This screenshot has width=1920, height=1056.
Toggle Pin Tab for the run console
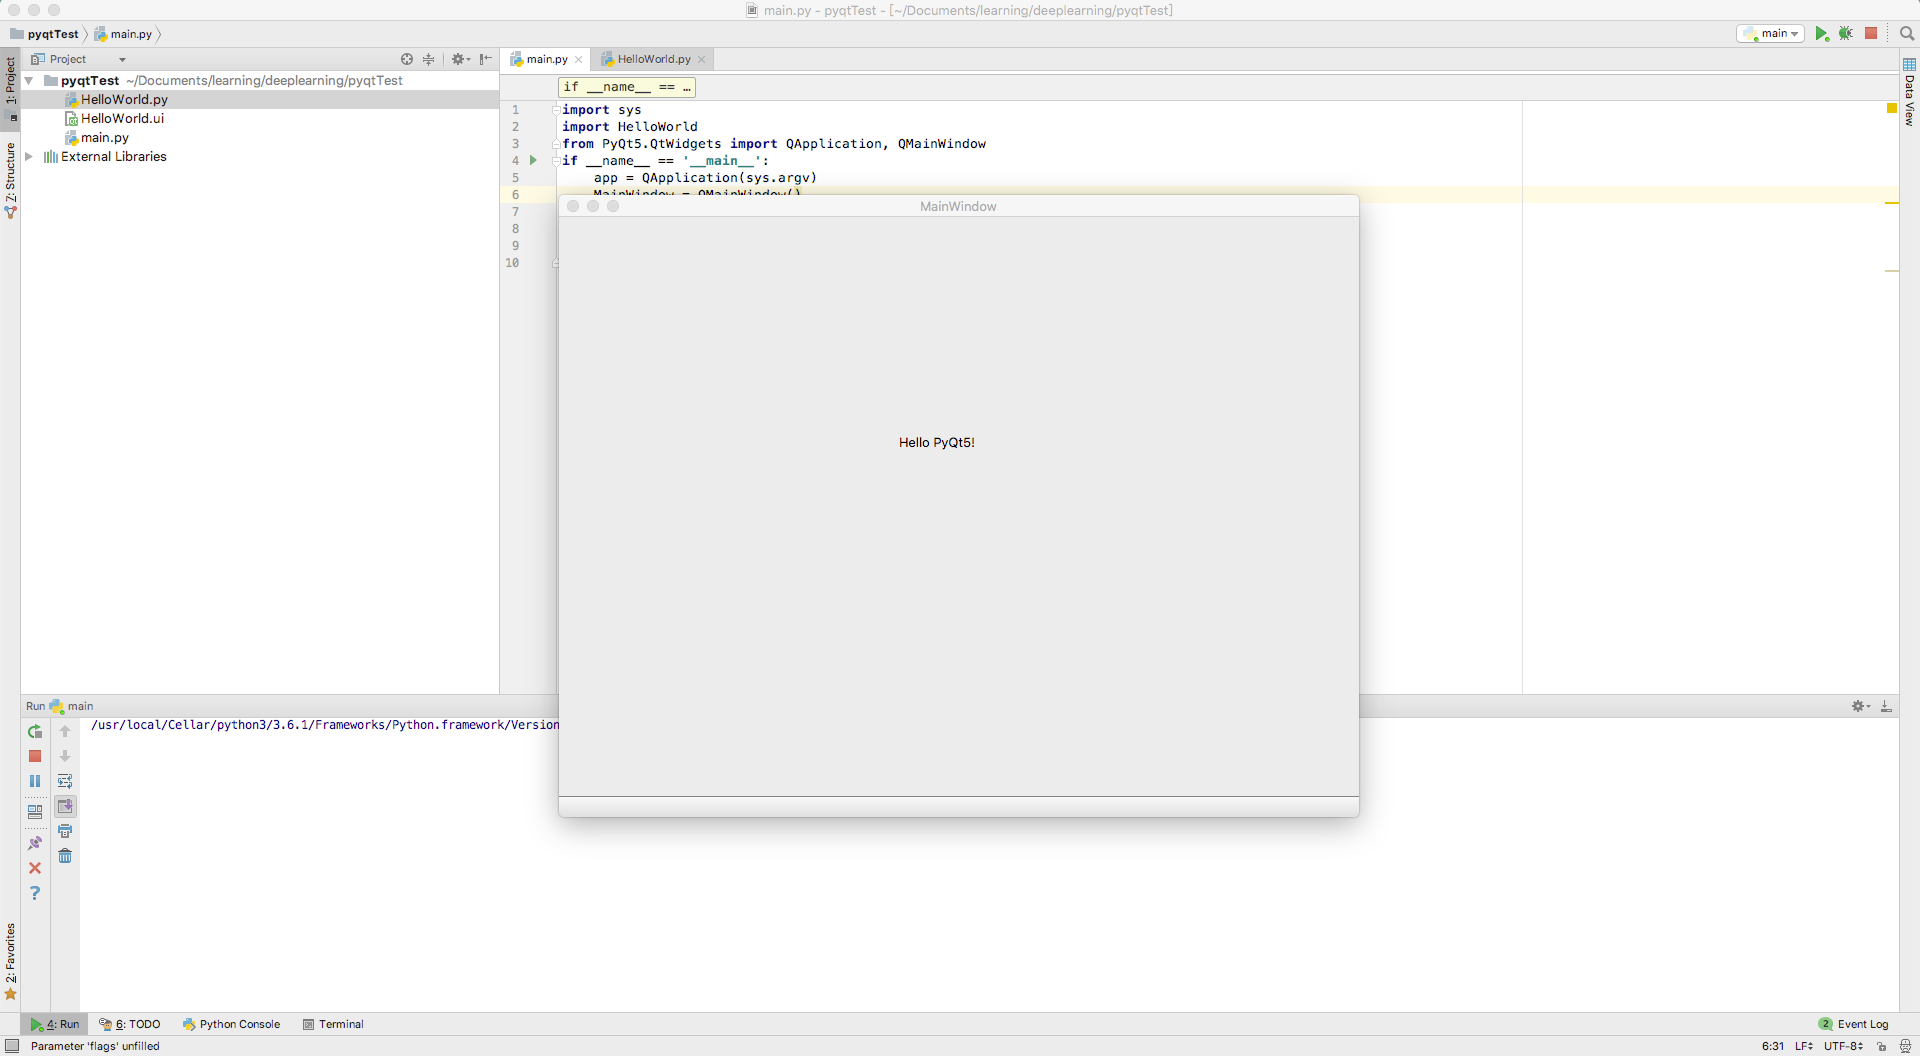pyautogui.click(x=35, y=842)
